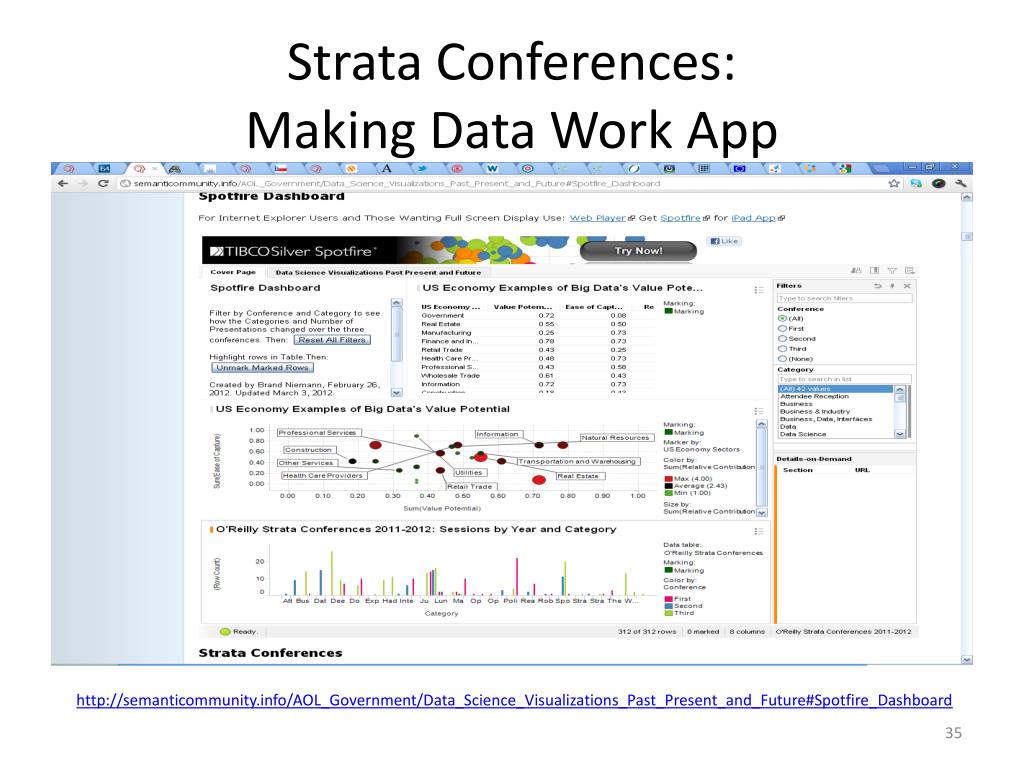This screenshot has height=768, width=1024.
Task: Select 'Attendee Reception' in Category list
Action: 814,396
